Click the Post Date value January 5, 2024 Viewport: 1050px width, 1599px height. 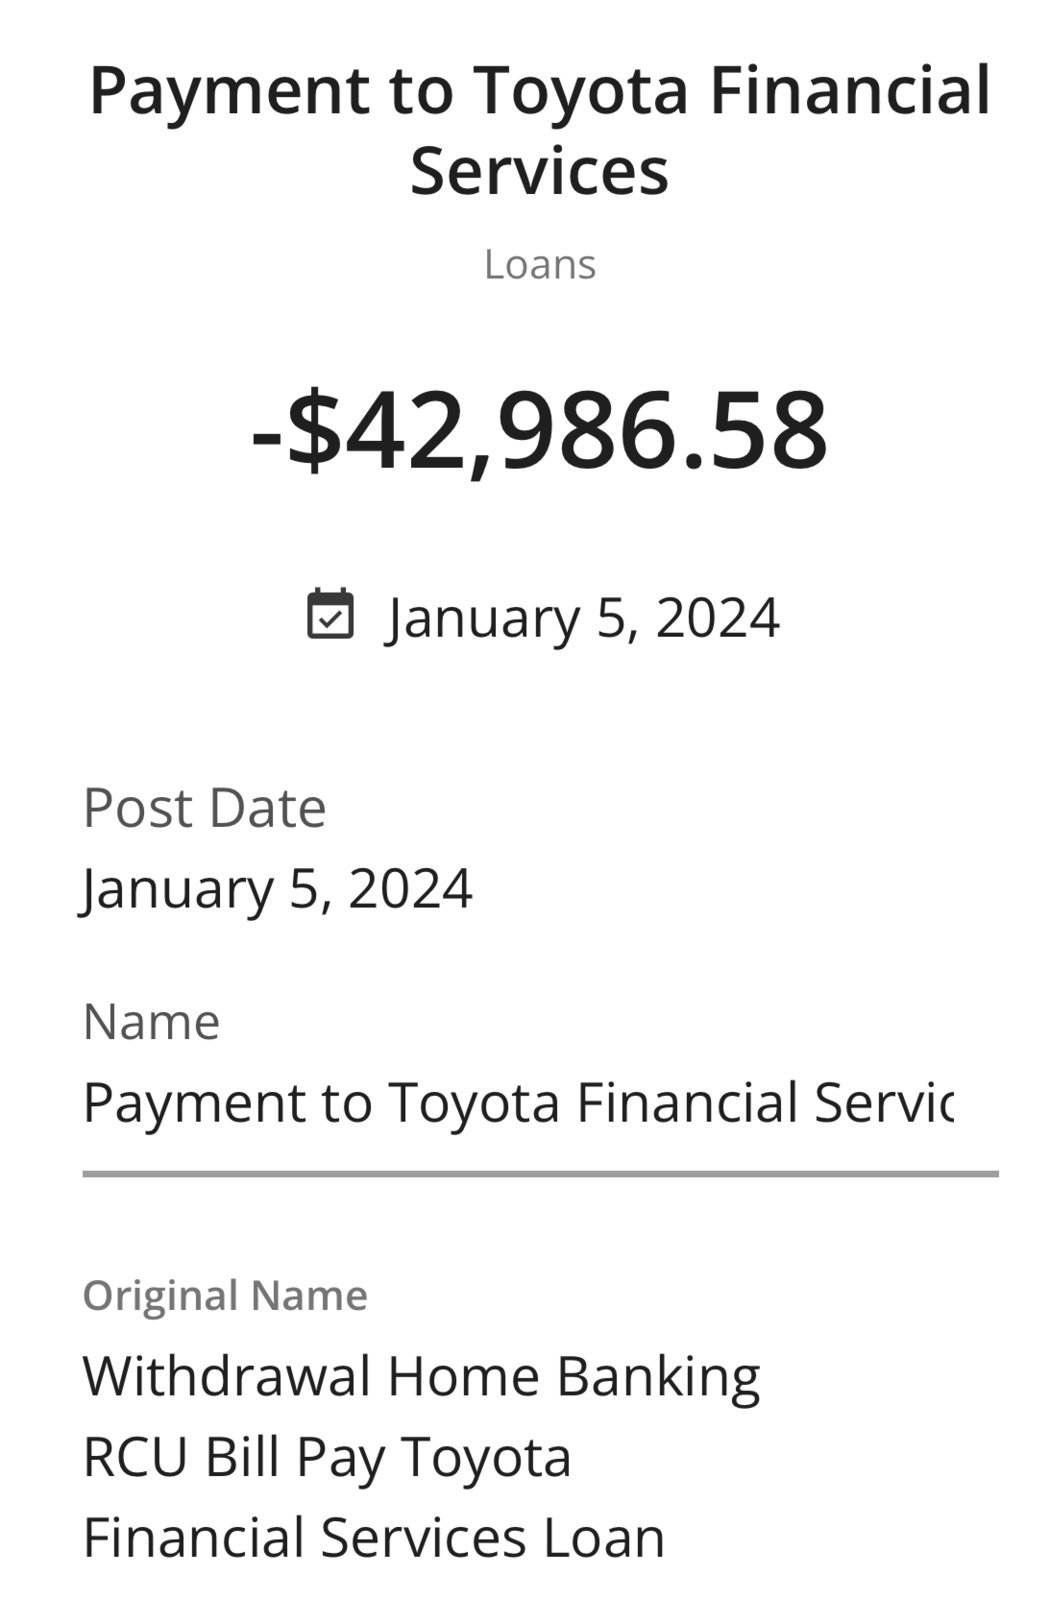coord(276,889)
